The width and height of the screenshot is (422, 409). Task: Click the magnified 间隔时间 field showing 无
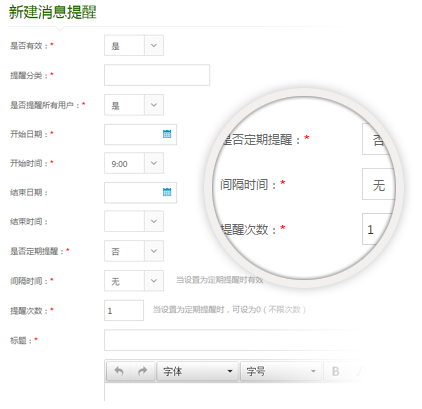point(378,184)
